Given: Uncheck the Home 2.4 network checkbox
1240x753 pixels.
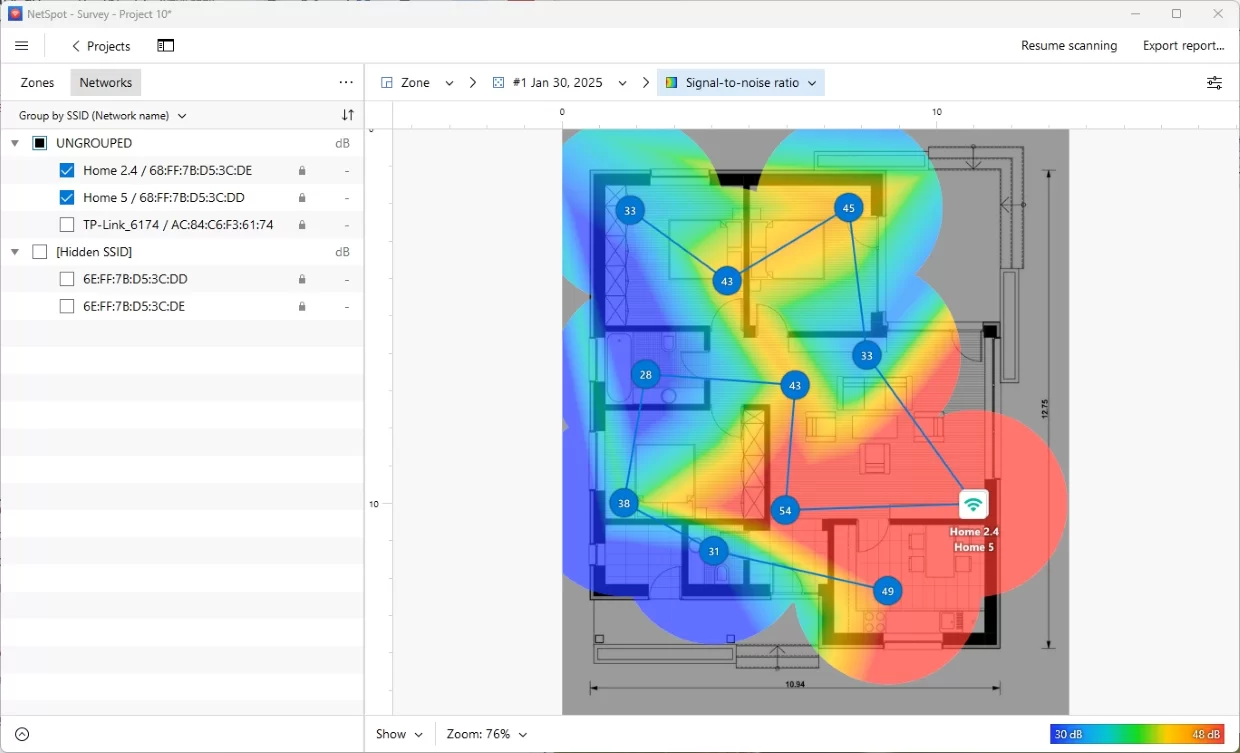Looking at the screenshot, I should pos(67,171).
